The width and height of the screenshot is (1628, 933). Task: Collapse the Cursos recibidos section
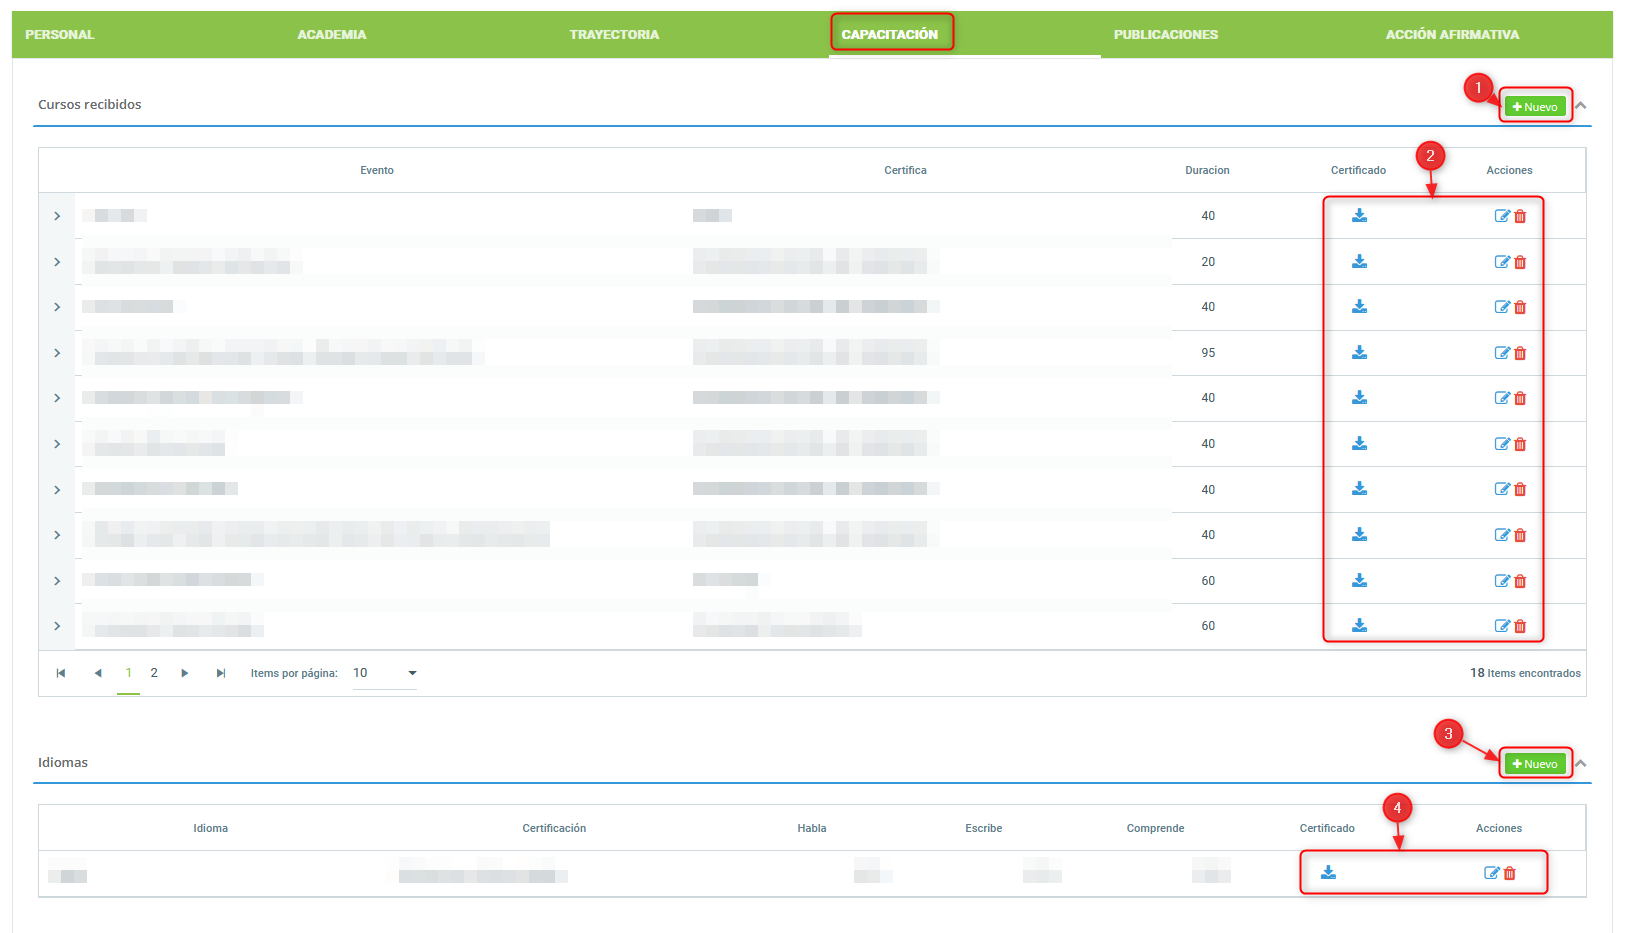click(x=1581, y=106)
